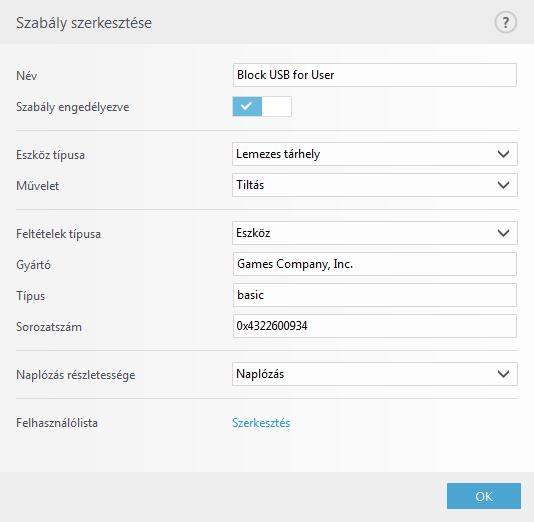Click the Lemezes tárhely combo box text
The width and height of the screenshot is (534, 522).
click(x=278, y=154)
